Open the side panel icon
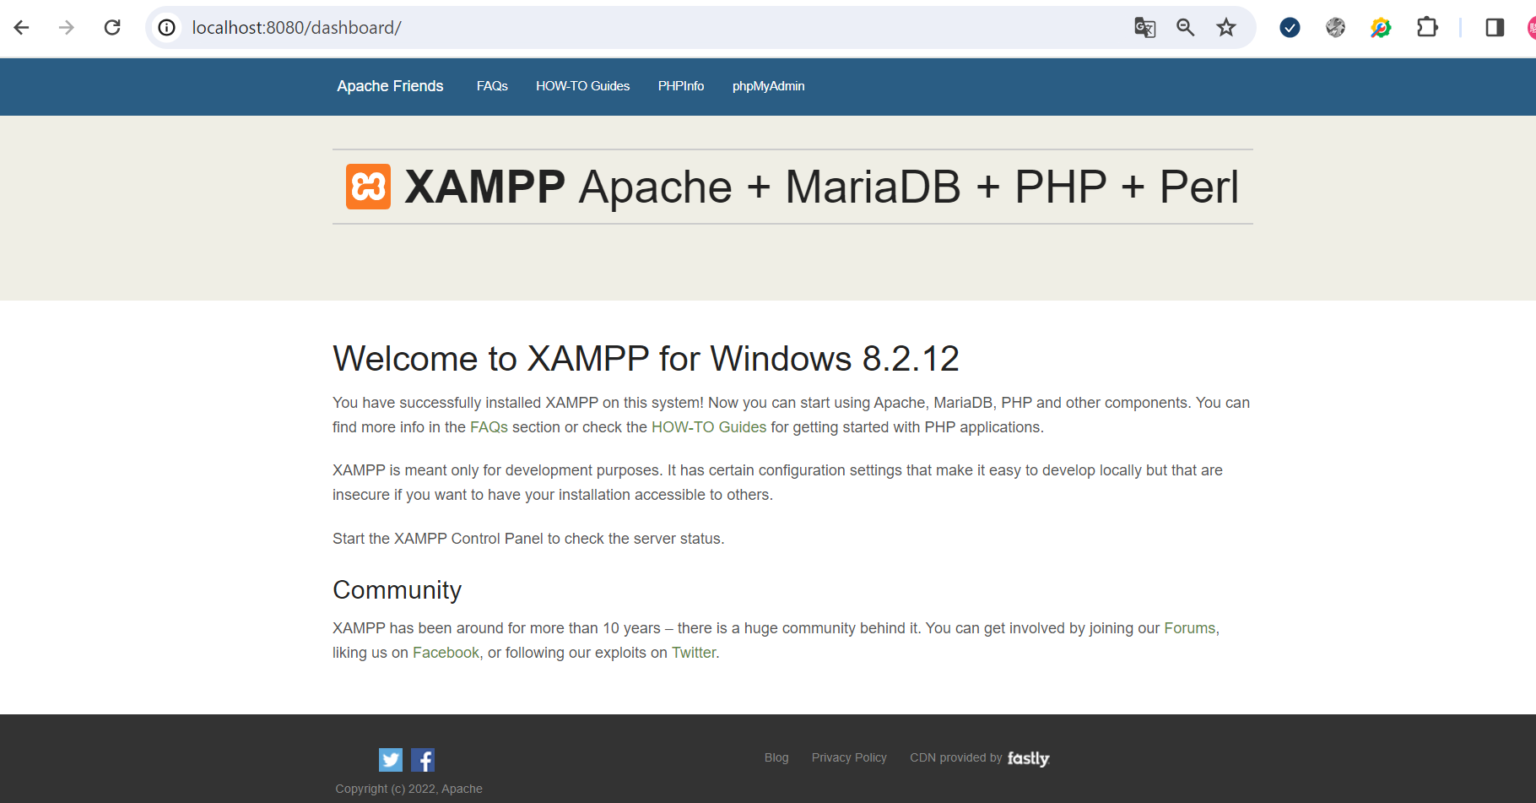 (x=1494, y=27)
